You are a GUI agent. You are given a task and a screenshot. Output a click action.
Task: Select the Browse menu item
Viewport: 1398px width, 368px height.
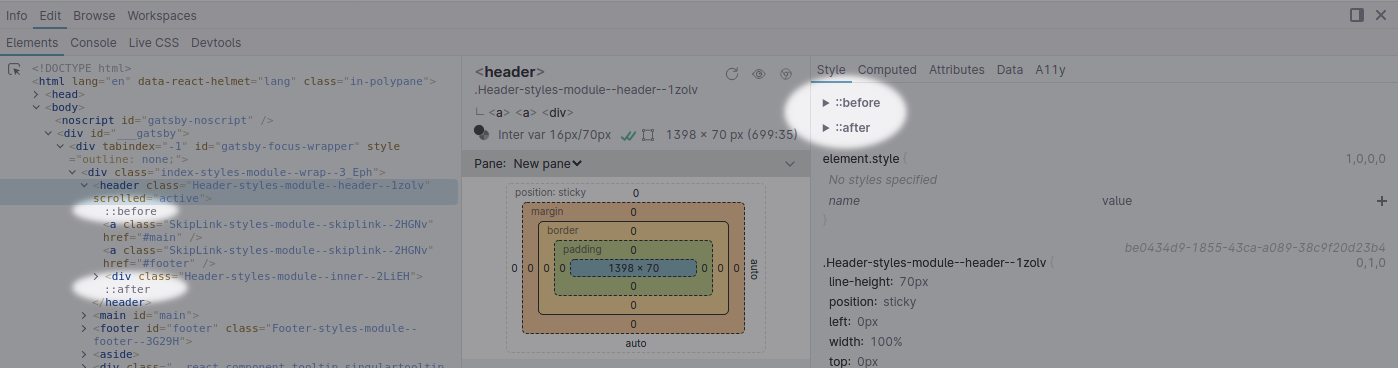(94, 16)
